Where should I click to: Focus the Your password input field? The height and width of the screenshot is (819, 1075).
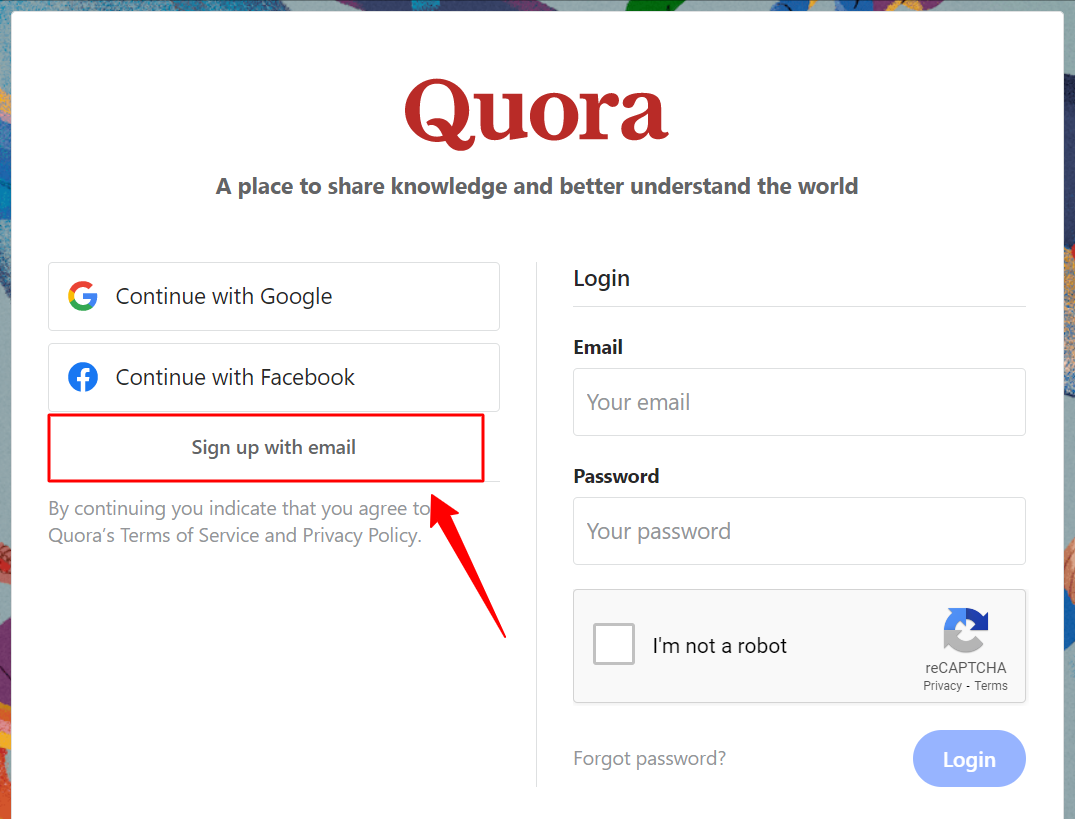pos(799,531)
